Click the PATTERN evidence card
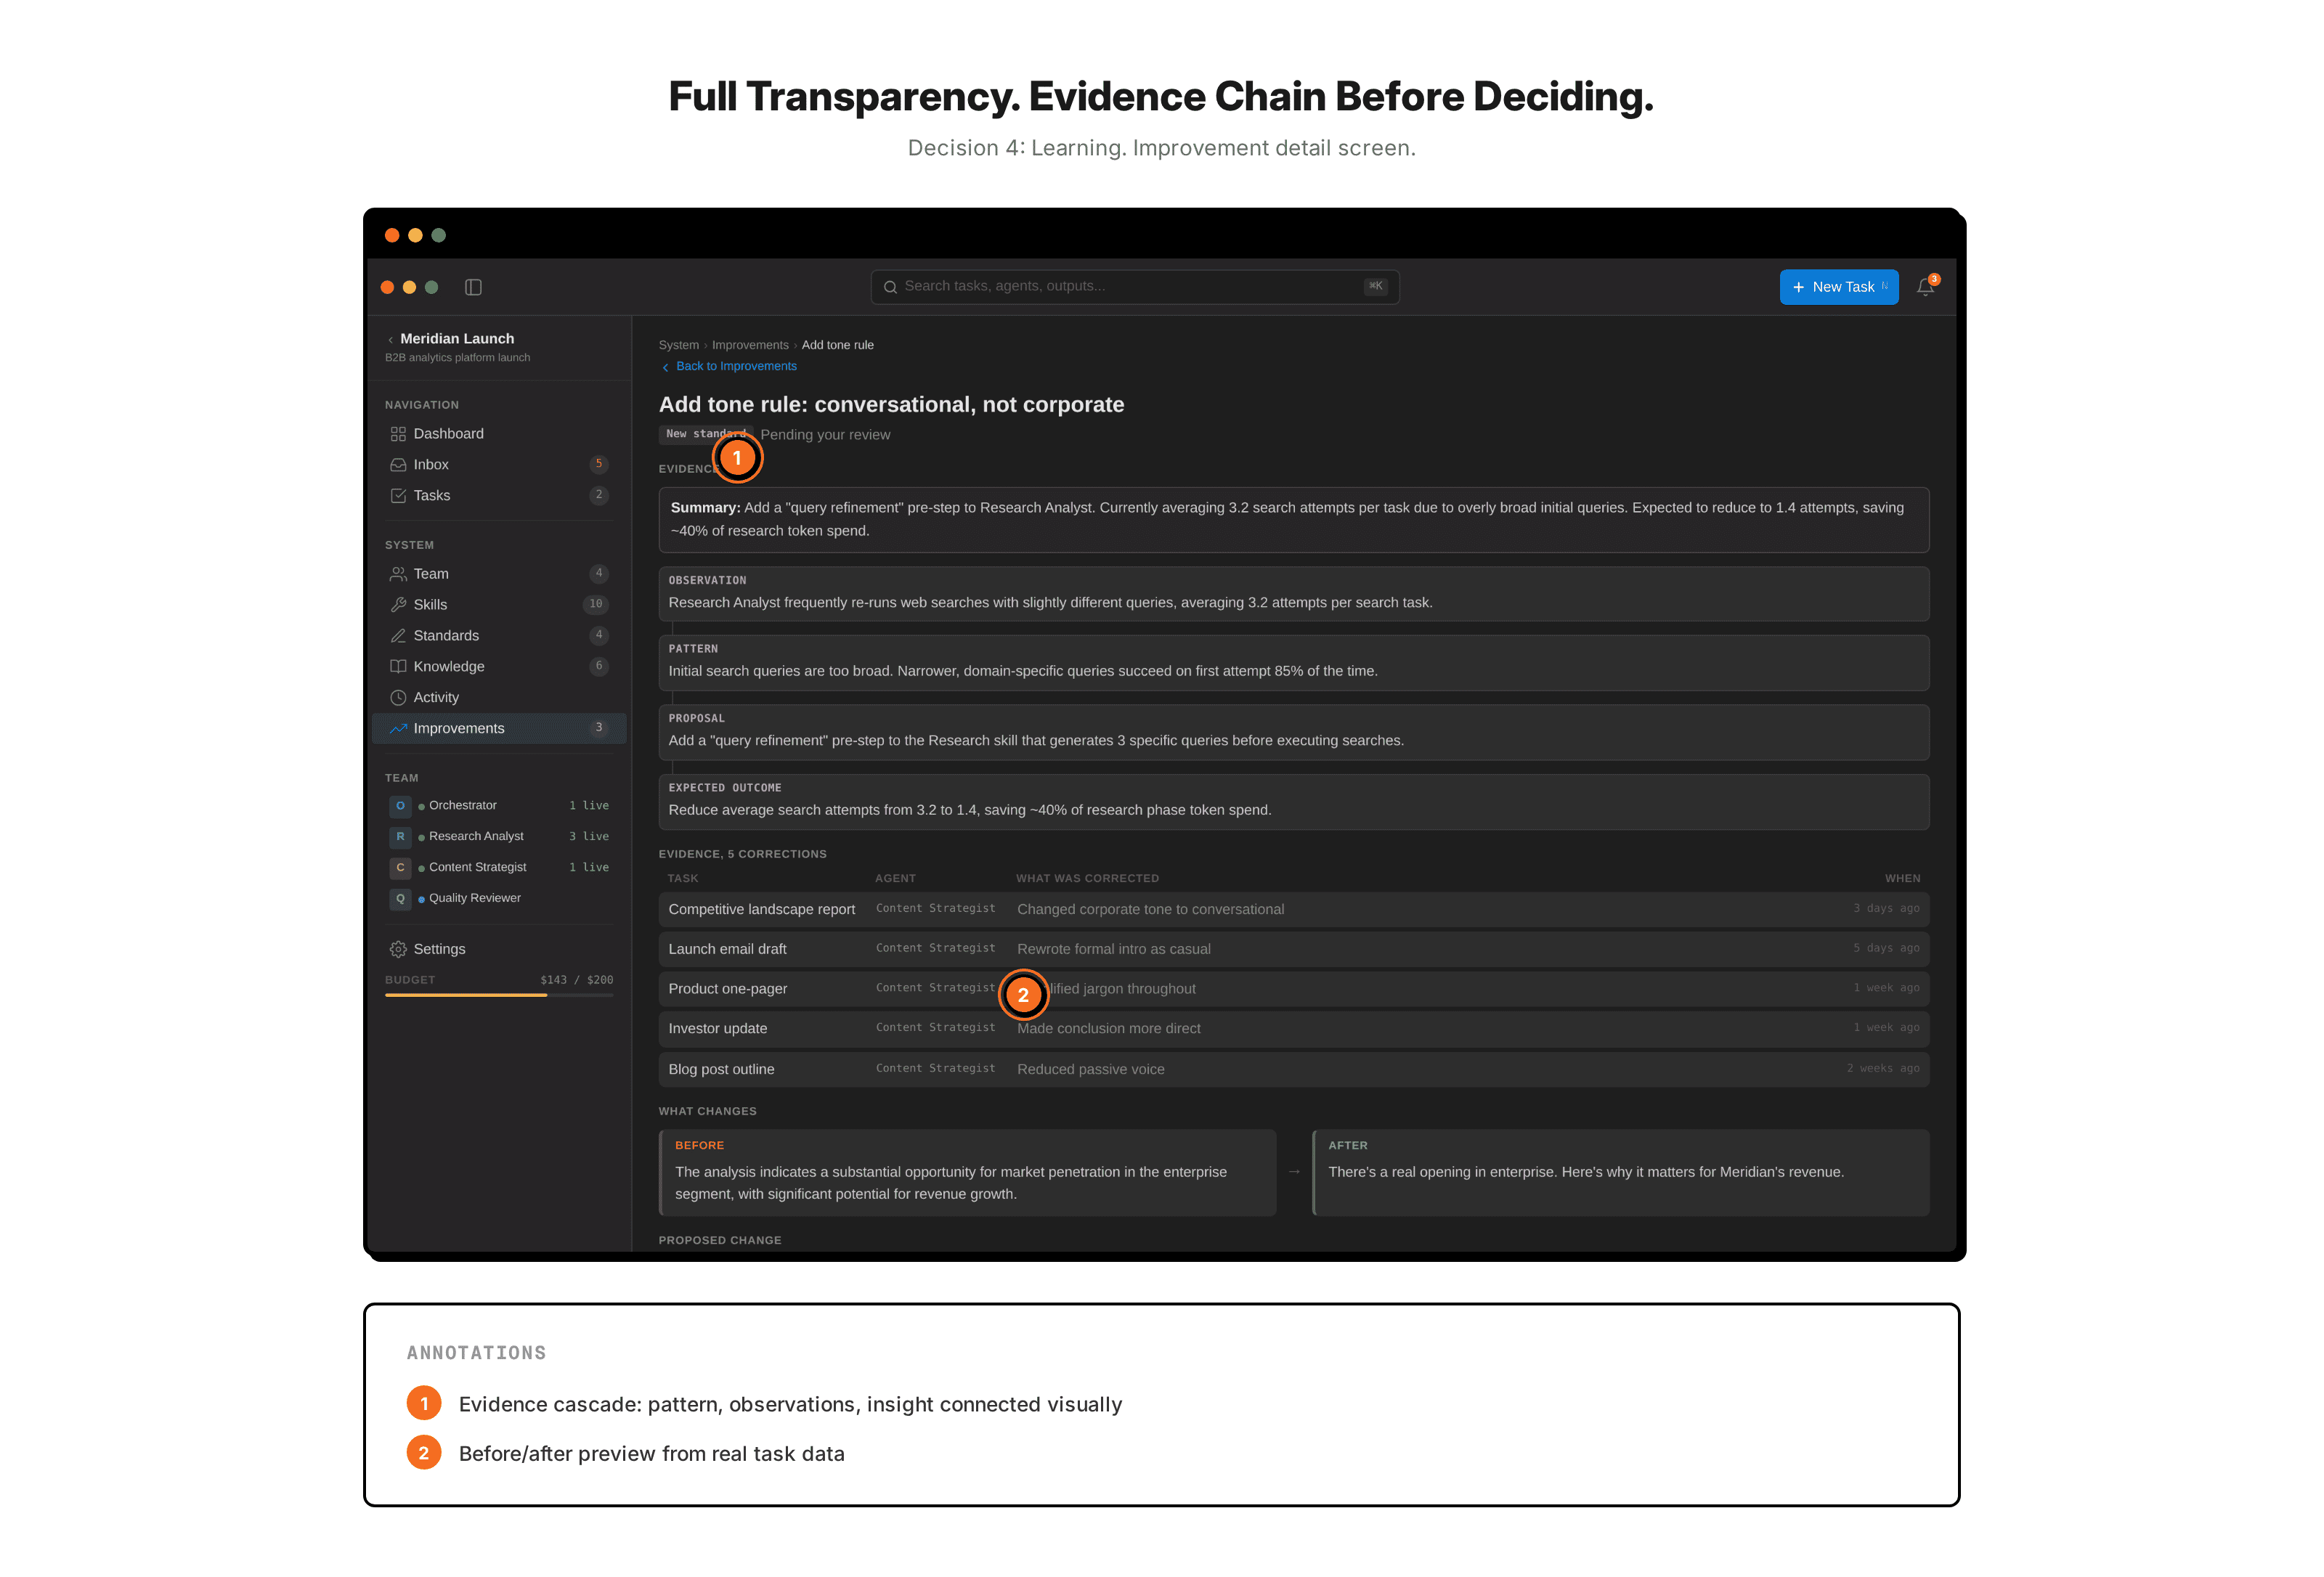This screenshot has width=2324, height=1577. (x=1293, y=663)
